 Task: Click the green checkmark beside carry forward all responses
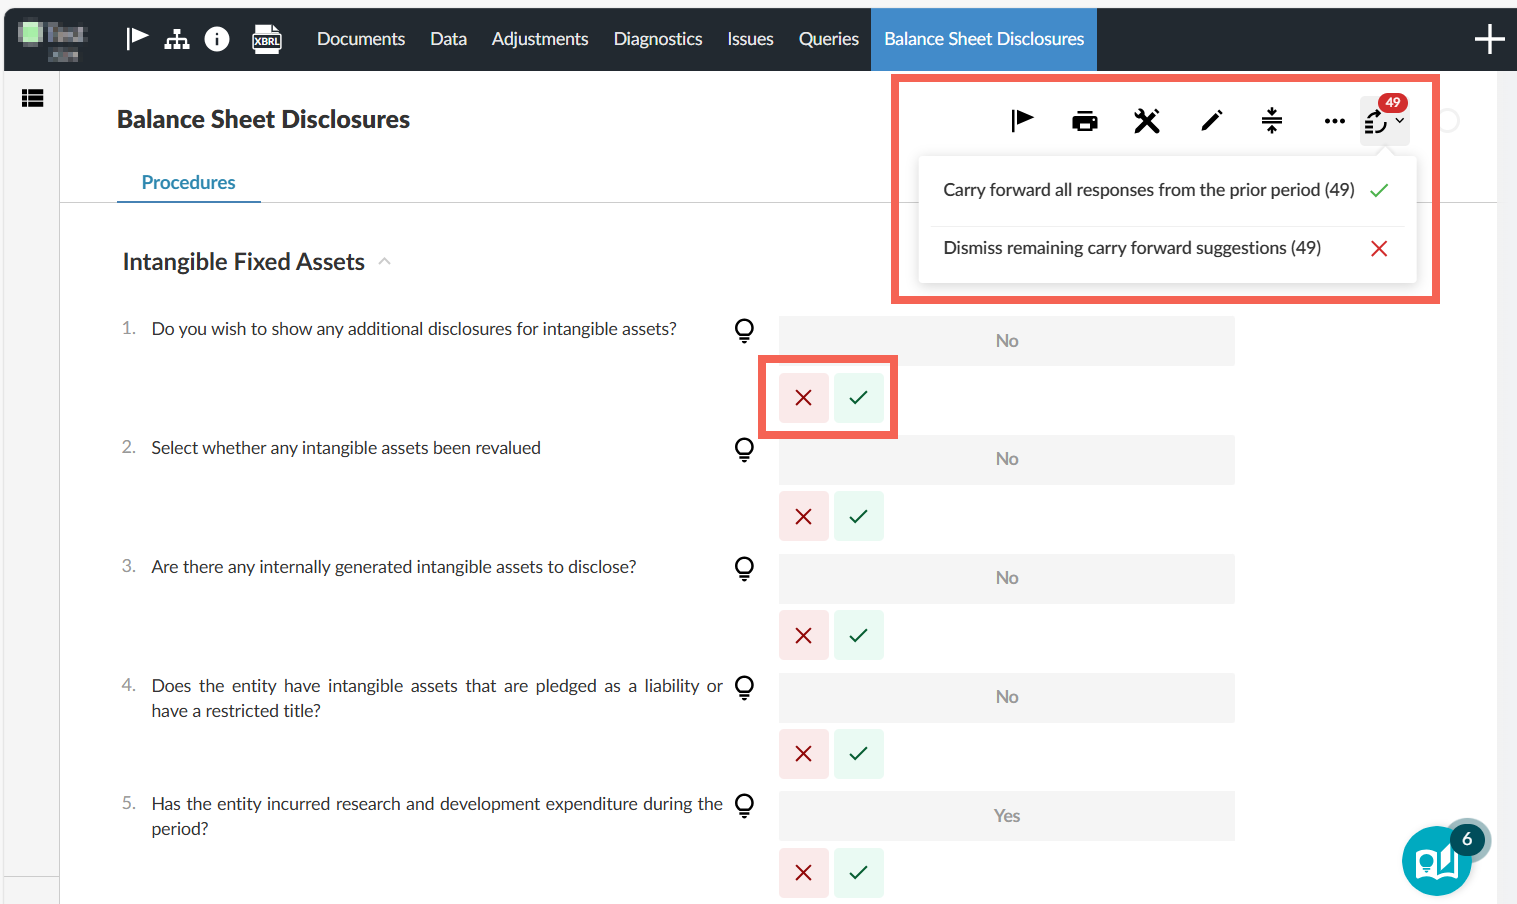click(1379, 190)
